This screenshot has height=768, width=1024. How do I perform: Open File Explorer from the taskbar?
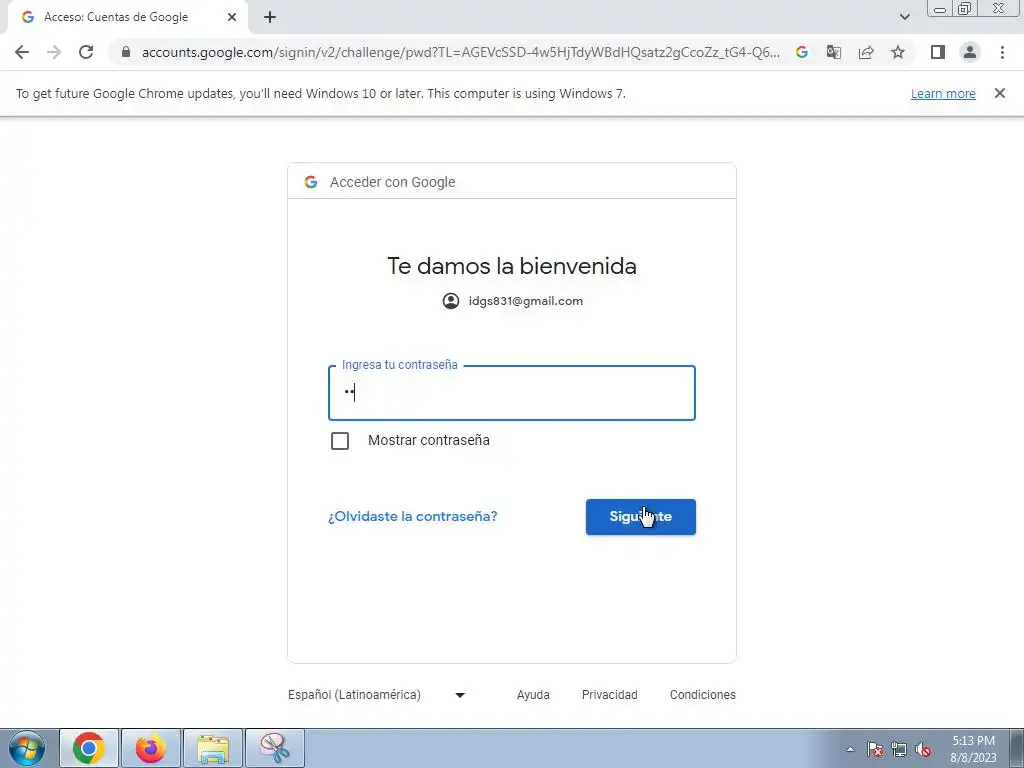[x=213, y=748]
